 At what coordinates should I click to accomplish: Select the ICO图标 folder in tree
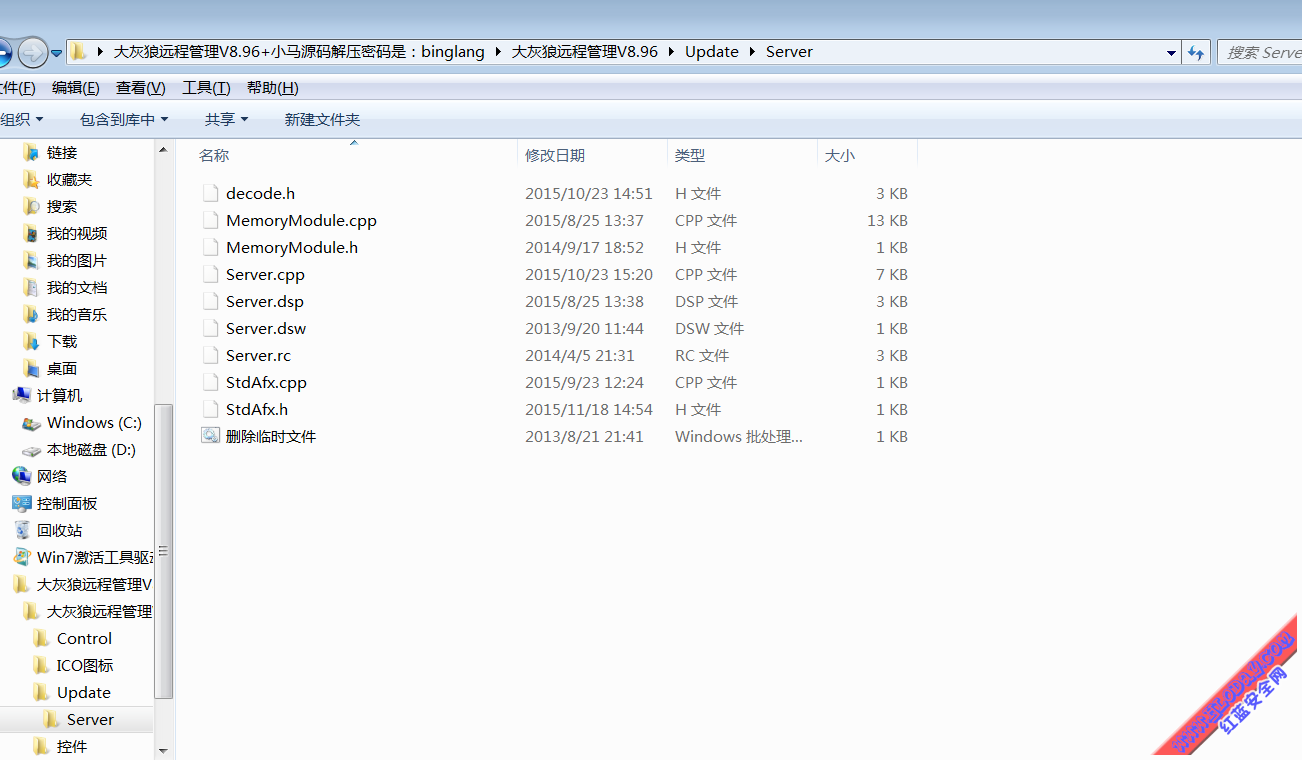(85, 665)
